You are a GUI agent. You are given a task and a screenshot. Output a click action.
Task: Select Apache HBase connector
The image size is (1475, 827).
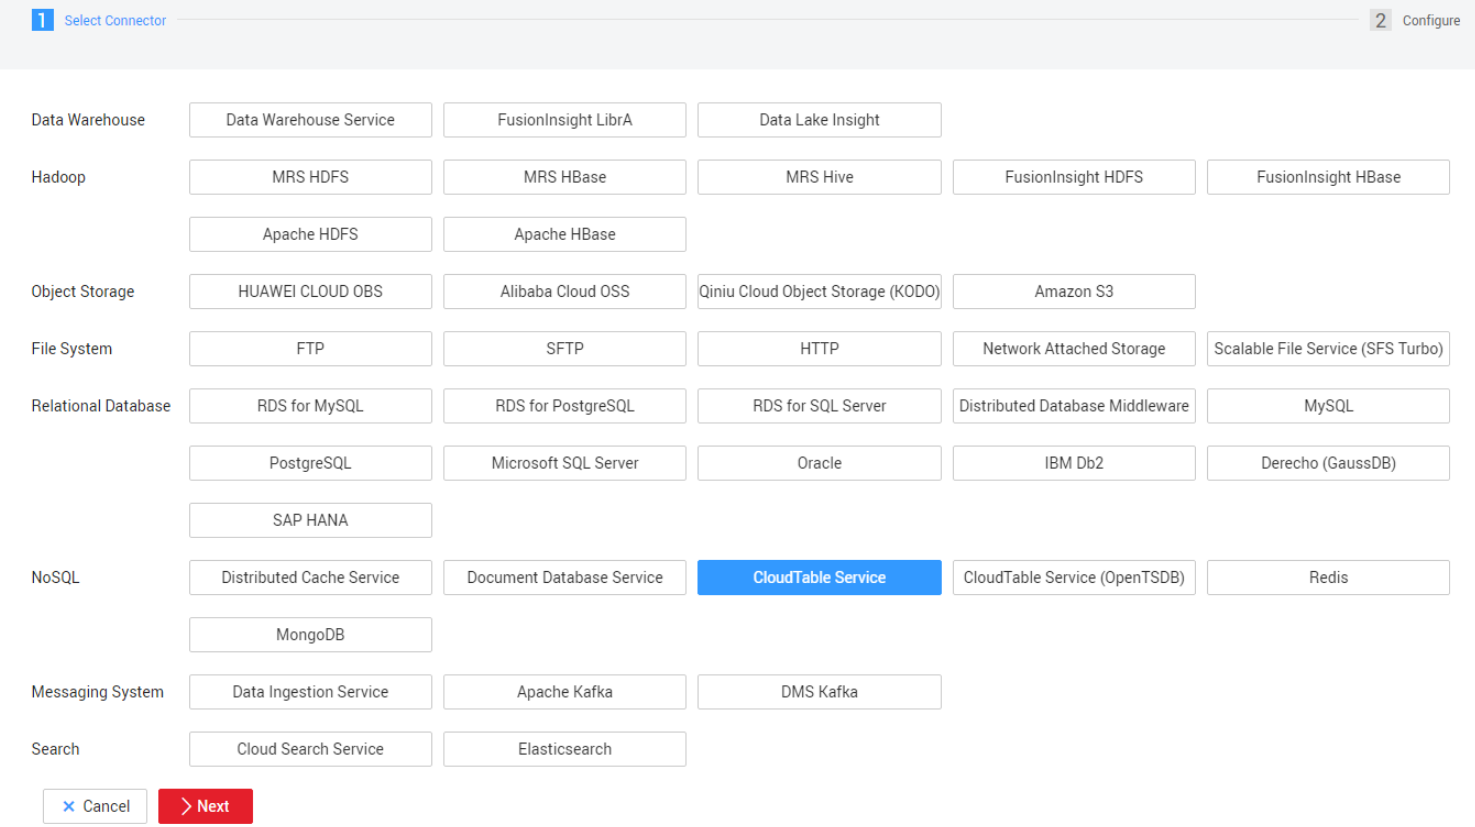click(x=565, y=234)
